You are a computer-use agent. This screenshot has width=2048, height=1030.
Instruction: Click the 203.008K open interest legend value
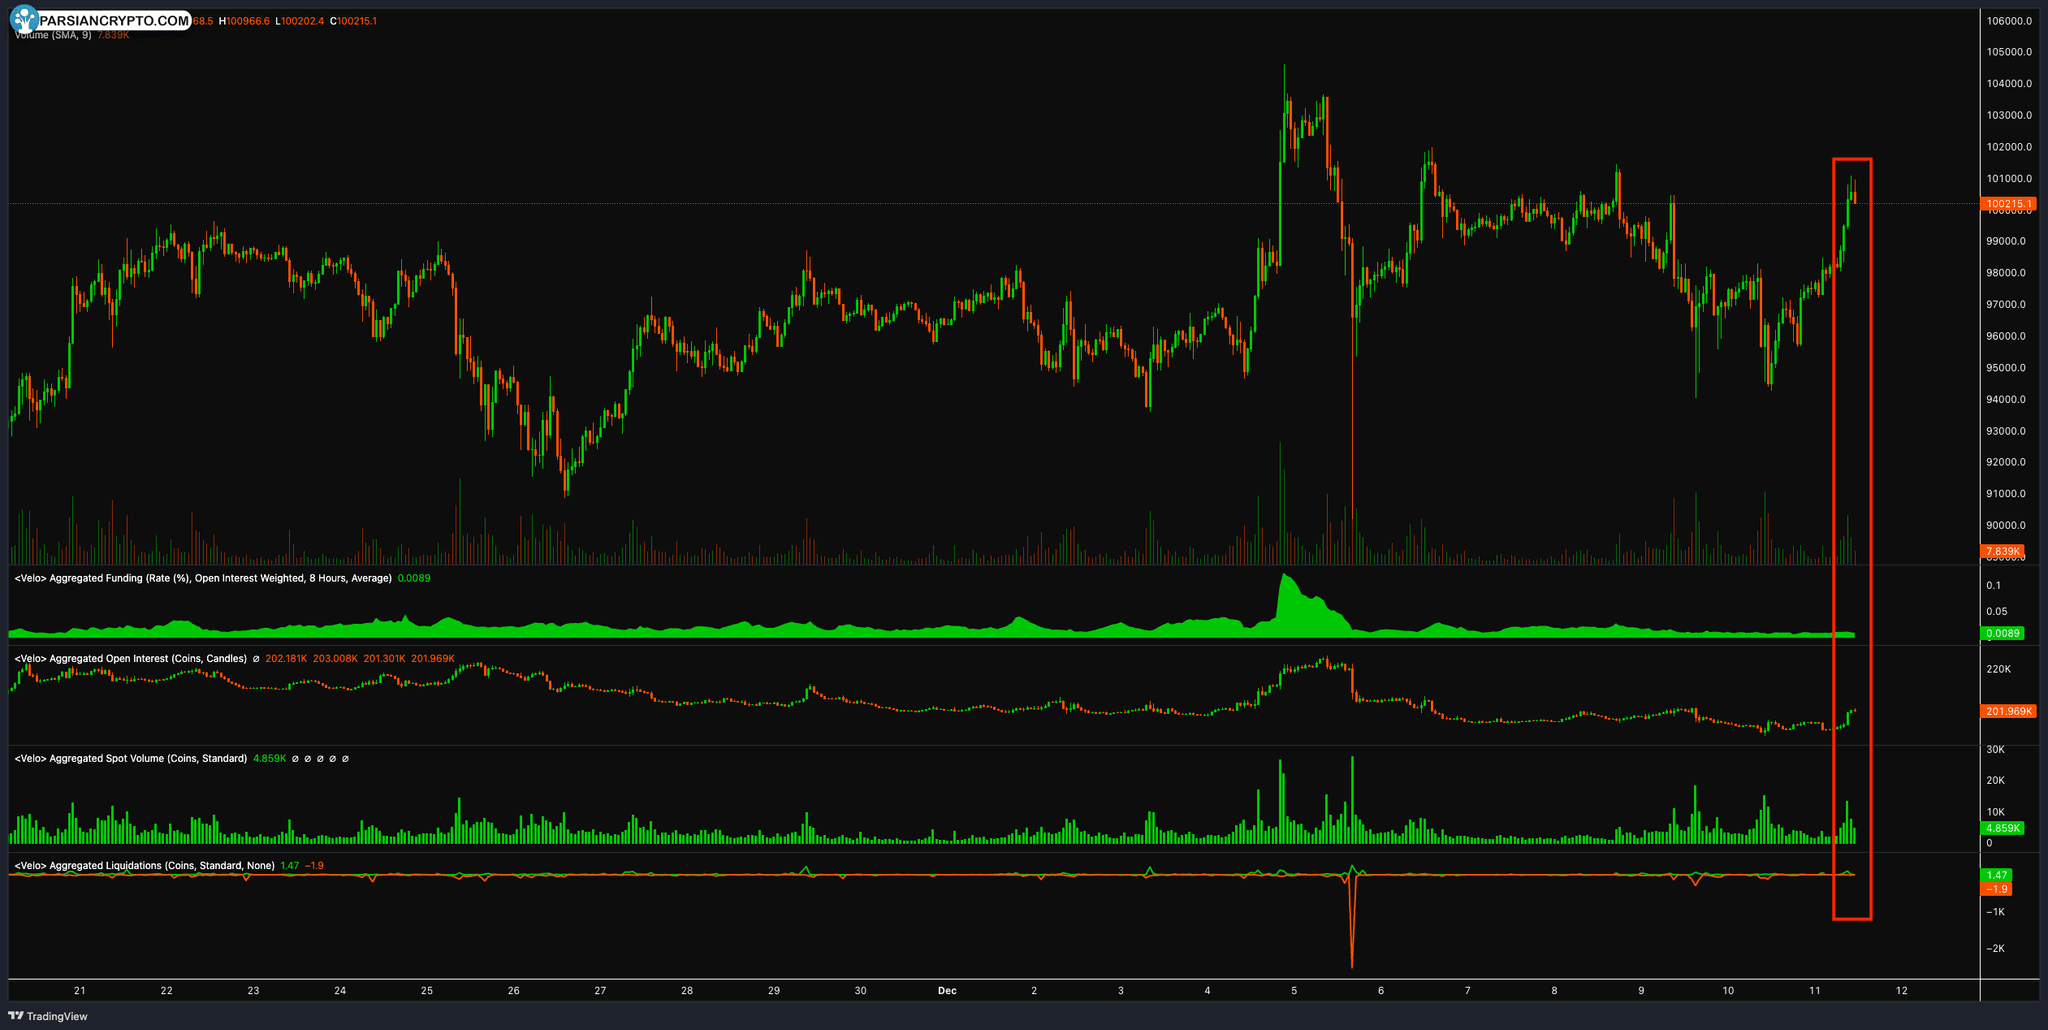pos(335,658)
